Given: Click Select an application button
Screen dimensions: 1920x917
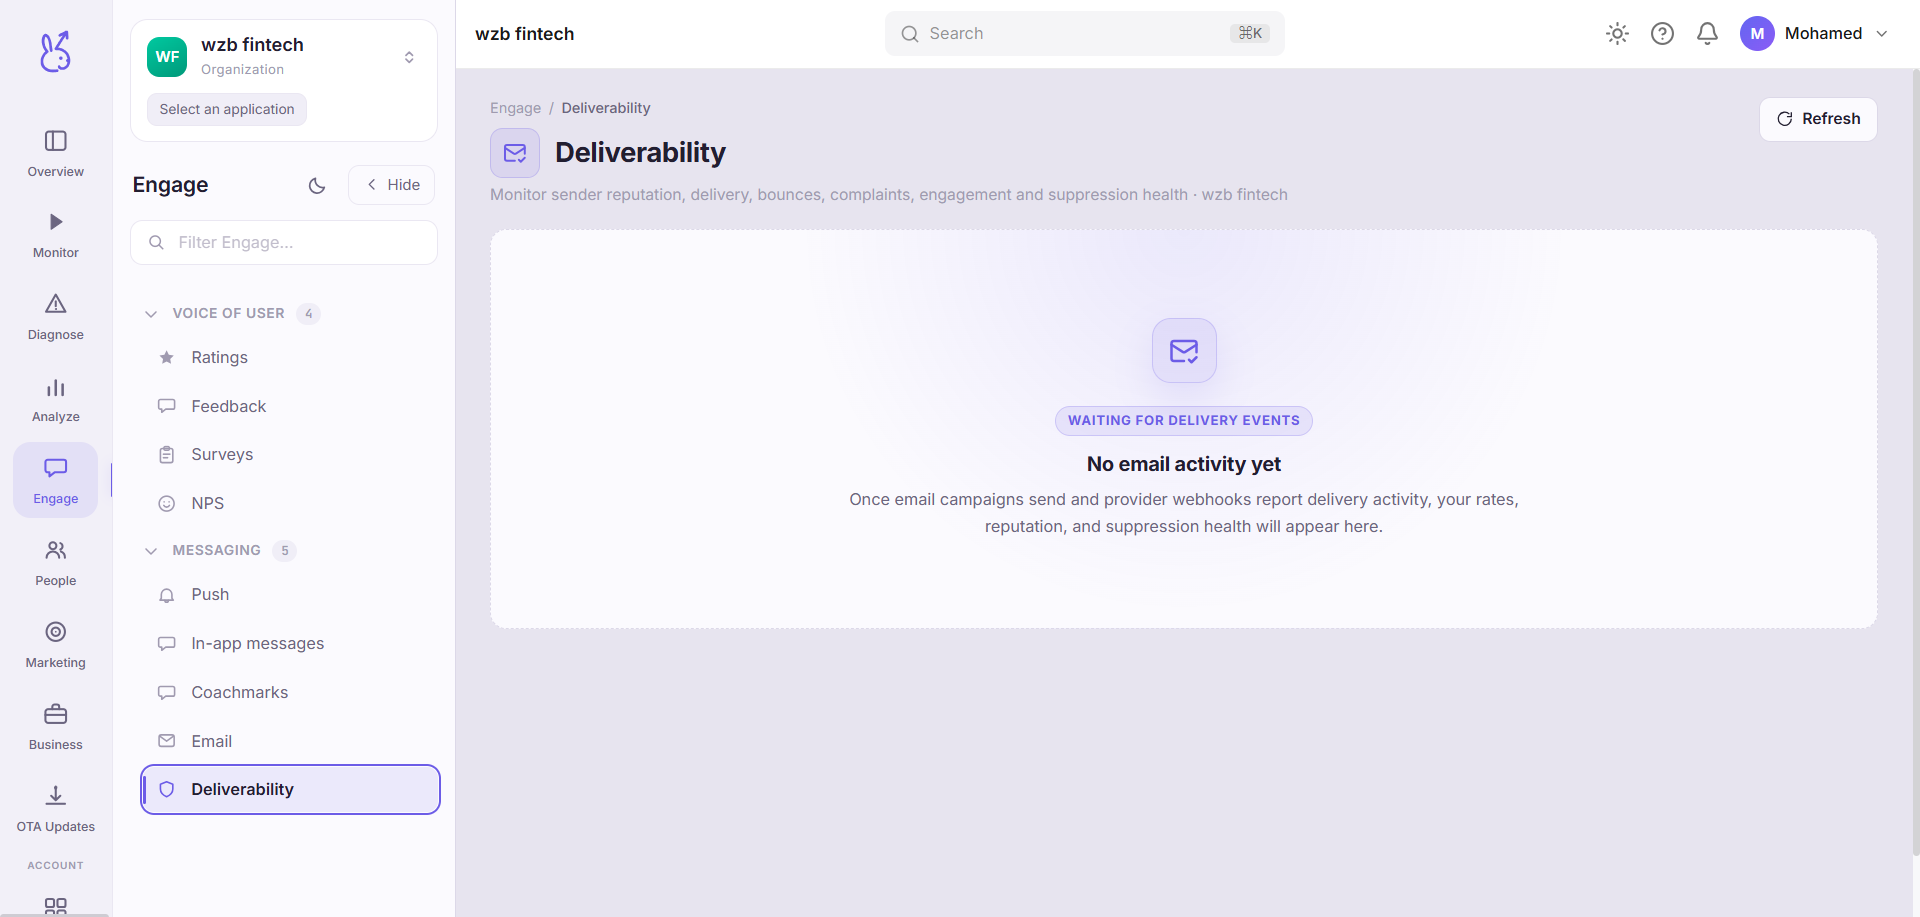Looking at the screenshot, I should (227, 110).
